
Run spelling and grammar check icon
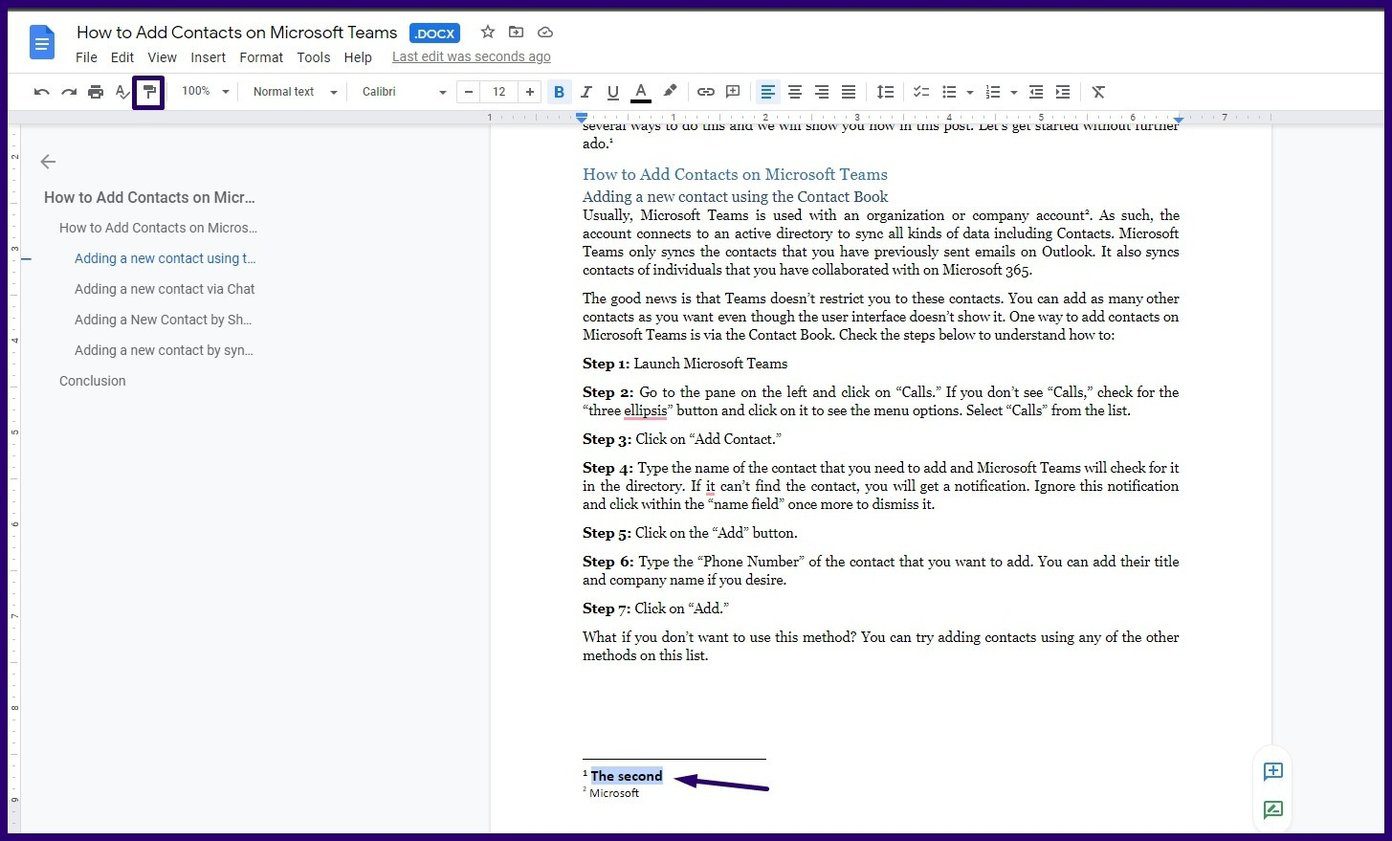pos(122,92)
